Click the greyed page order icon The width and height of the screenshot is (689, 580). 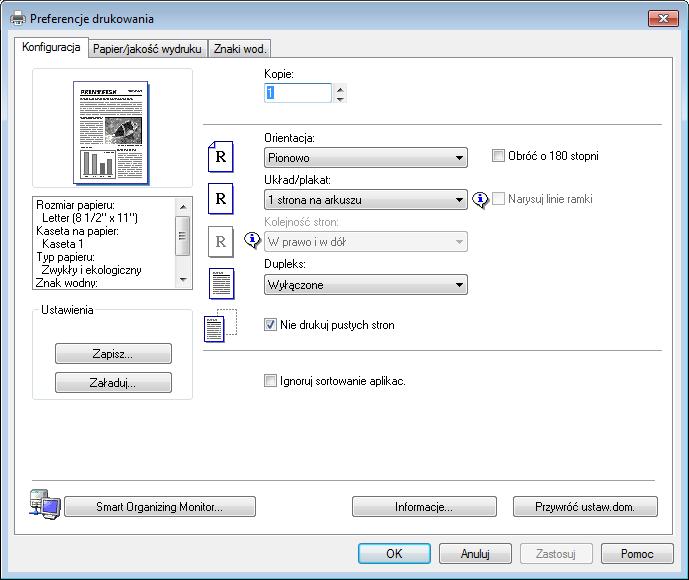tap(221, 241)
